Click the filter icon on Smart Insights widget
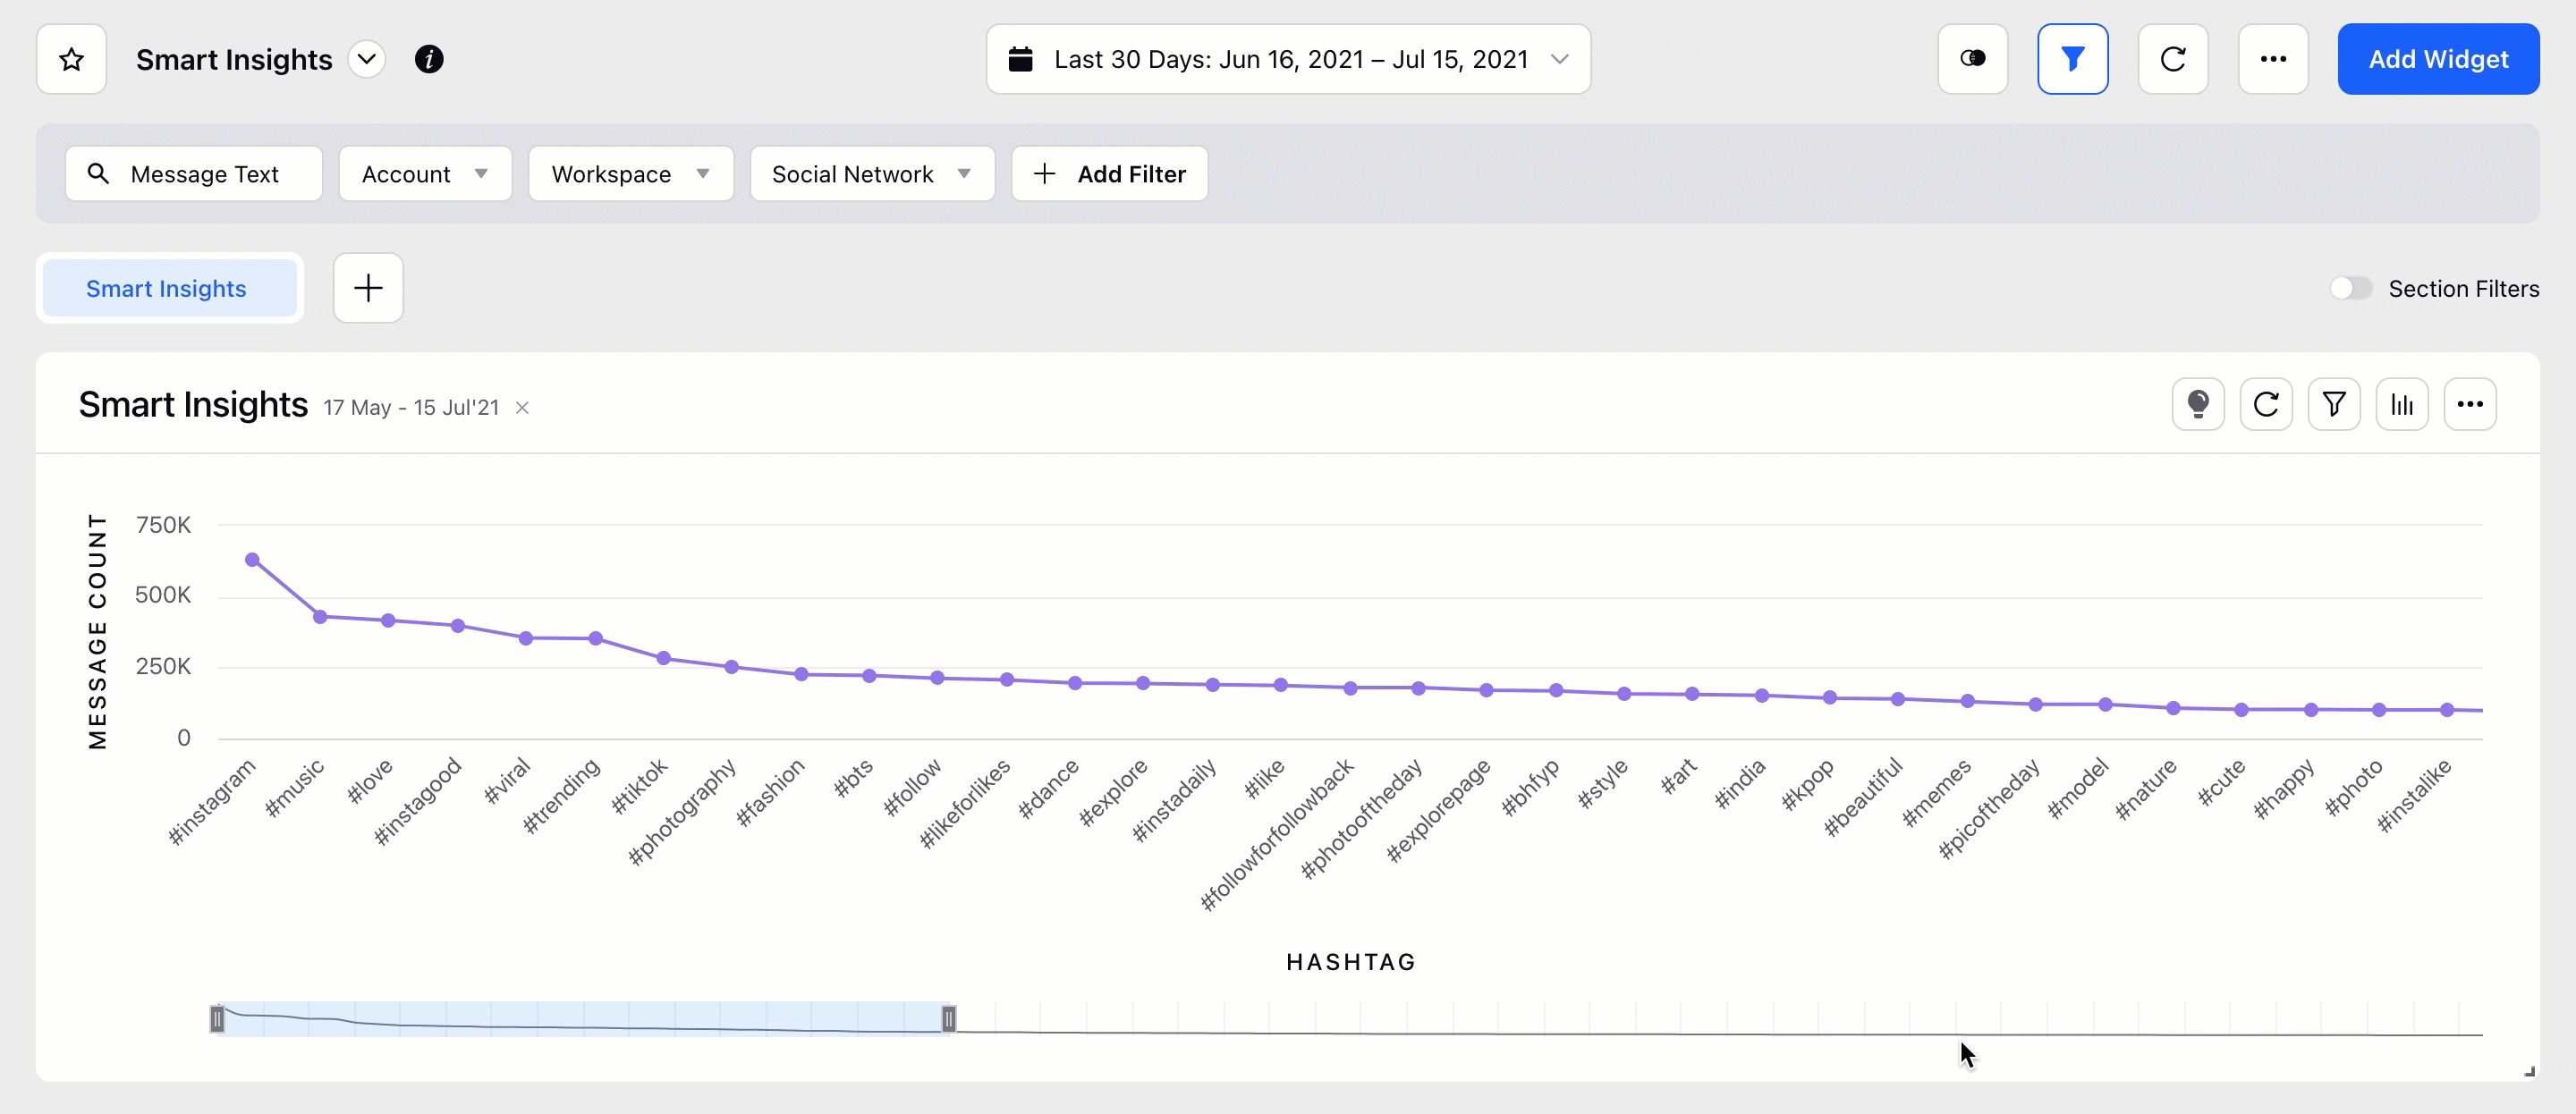 2334,404
